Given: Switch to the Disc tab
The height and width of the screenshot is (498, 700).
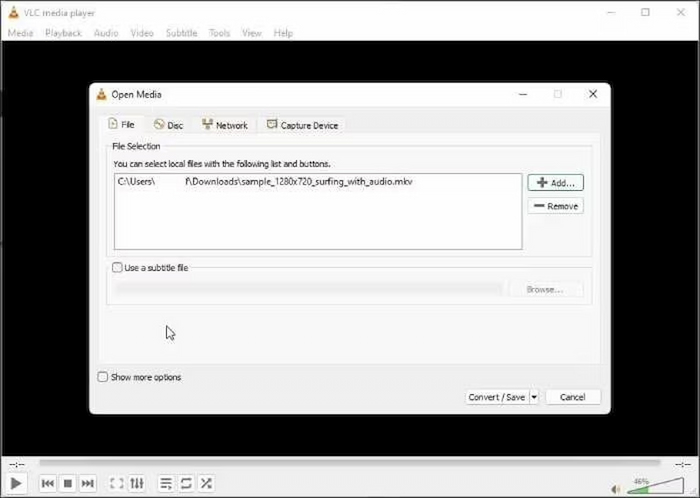Looking at the screenshot, I should [168, 125].
